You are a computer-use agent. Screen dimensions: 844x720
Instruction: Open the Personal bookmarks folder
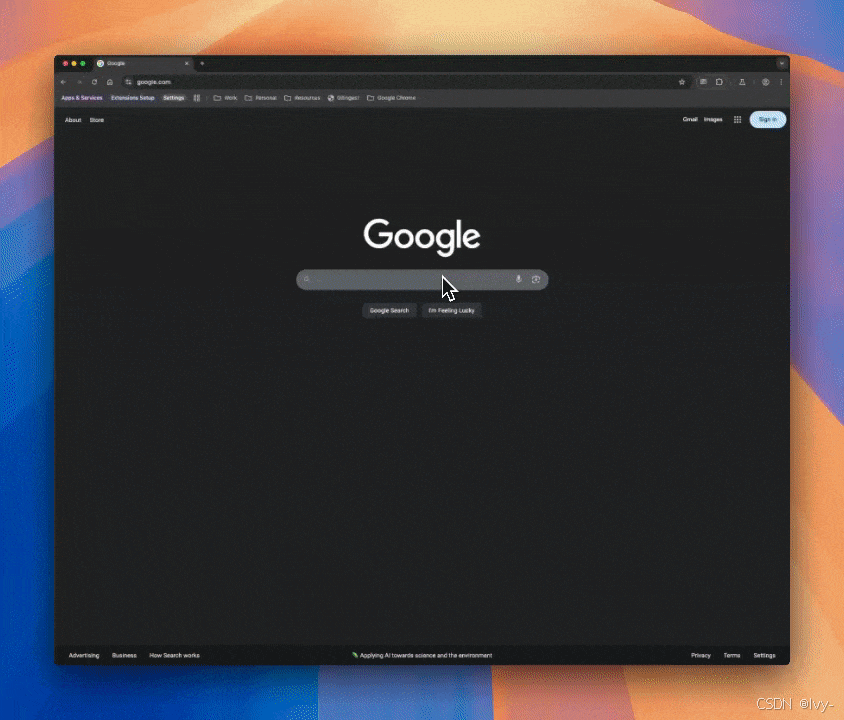click(261, 98)
